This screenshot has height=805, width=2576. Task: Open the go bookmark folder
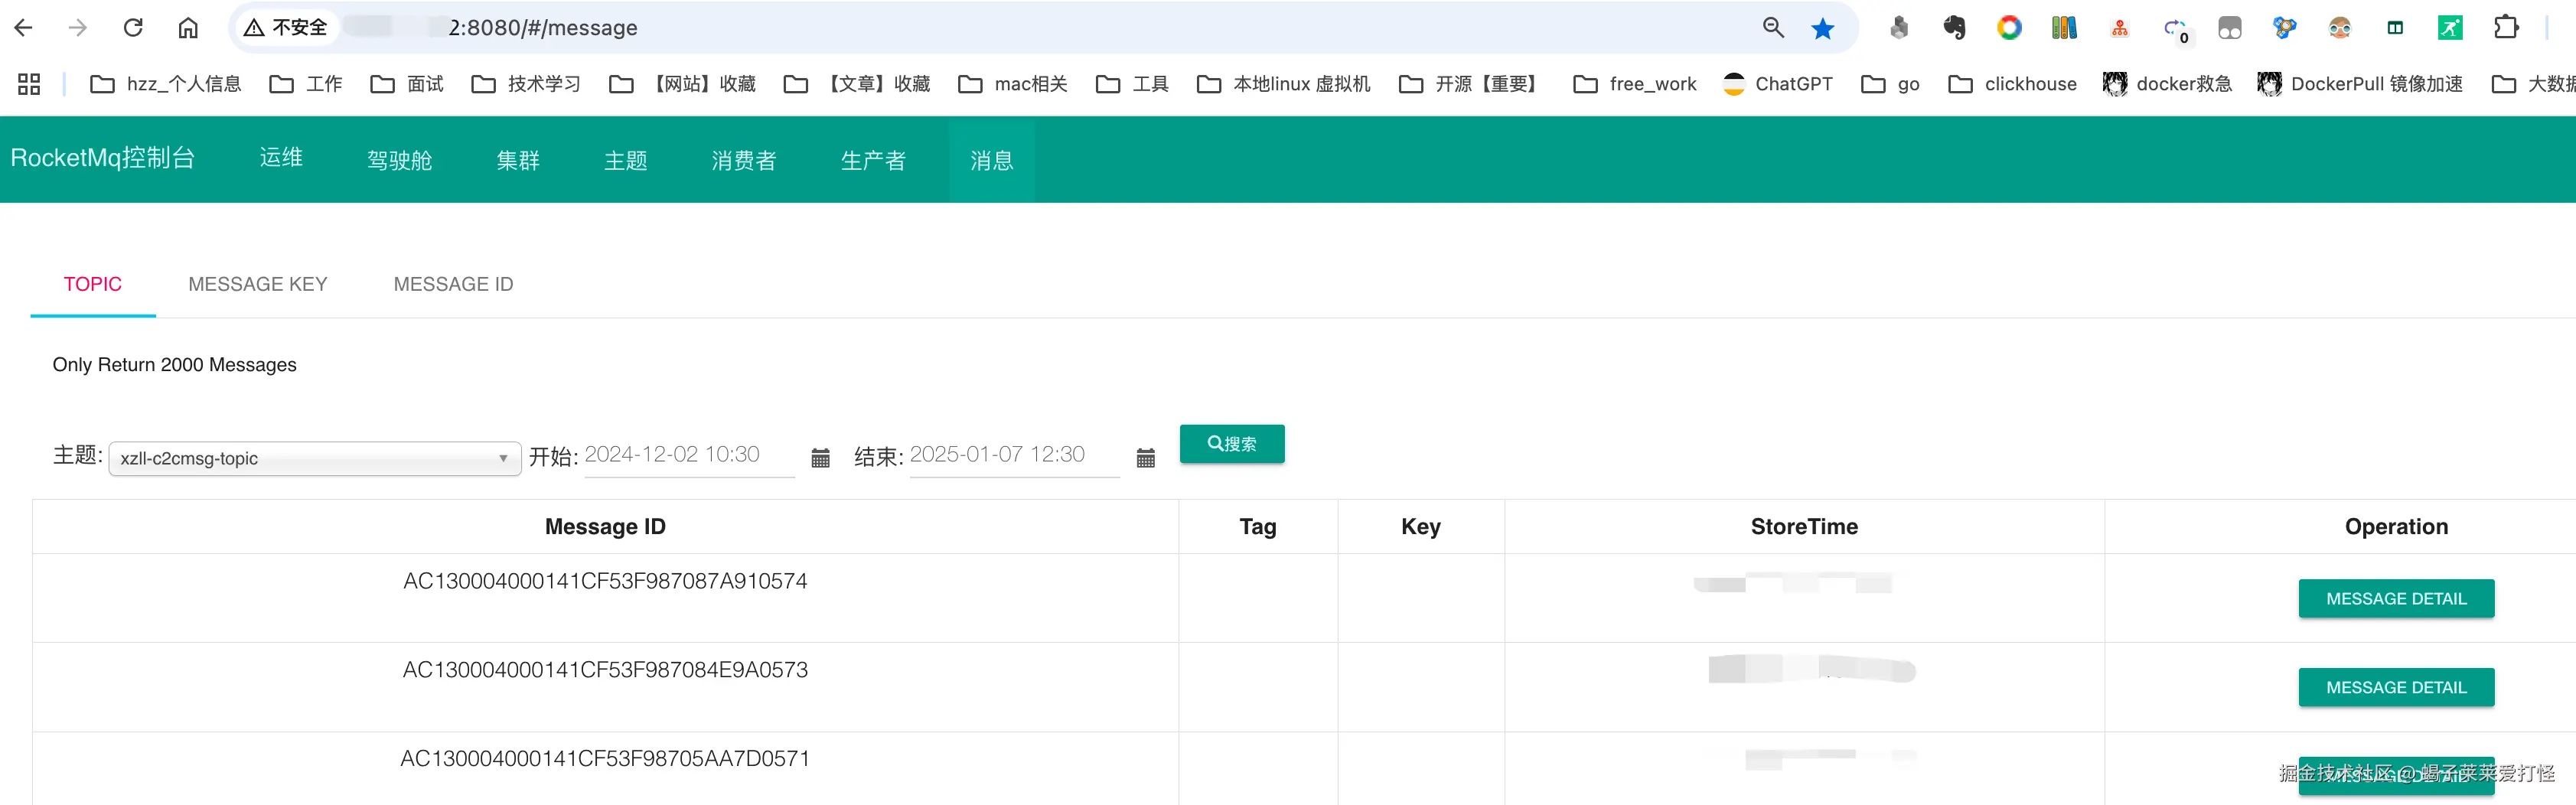pos(1890,84)
